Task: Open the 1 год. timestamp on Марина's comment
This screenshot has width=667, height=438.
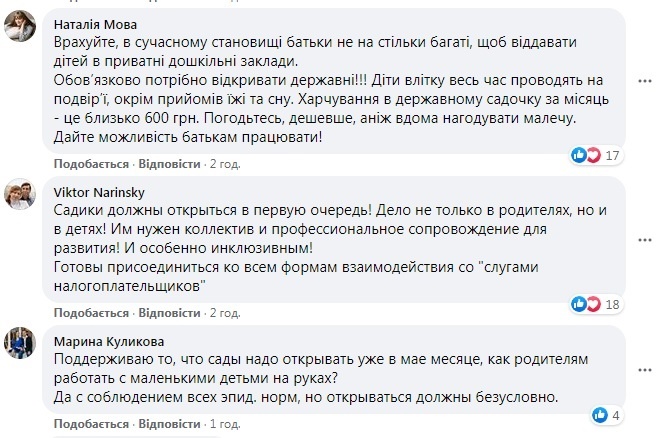Action: click(x=225, y=424)
